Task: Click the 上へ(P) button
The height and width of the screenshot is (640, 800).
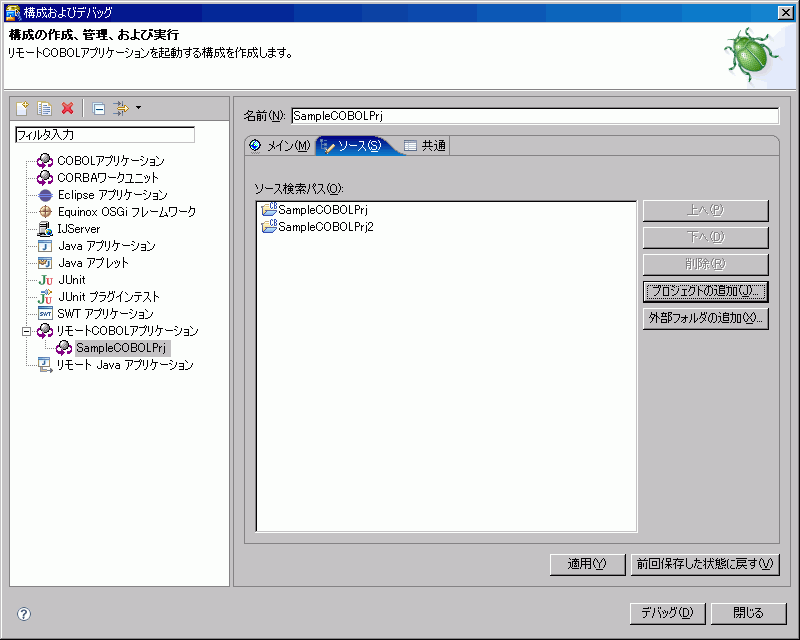Action: [x=706, y=210]
